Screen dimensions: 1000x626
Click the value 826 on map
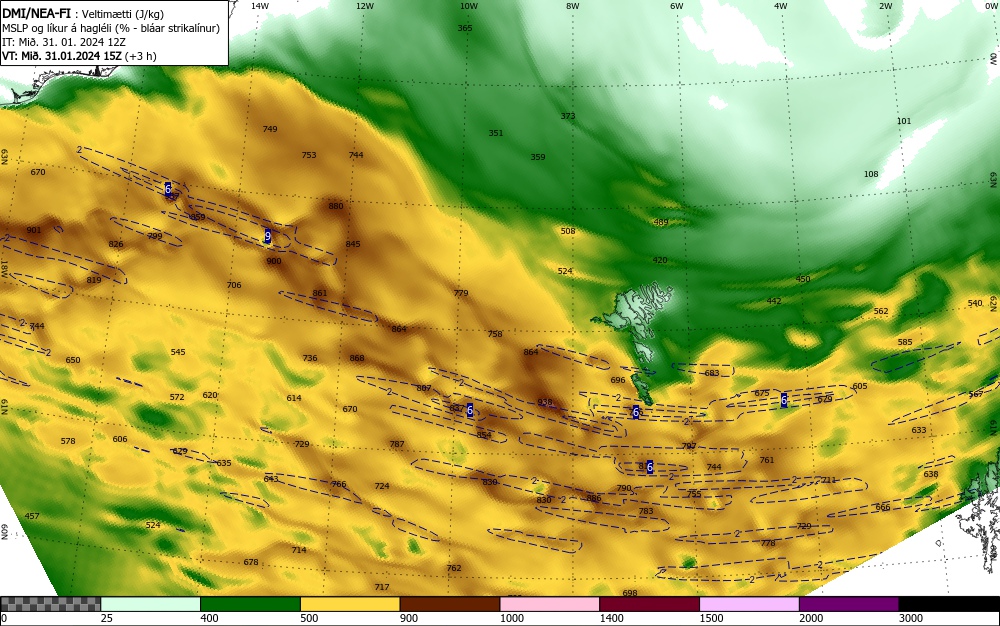(x=115, y=244)
